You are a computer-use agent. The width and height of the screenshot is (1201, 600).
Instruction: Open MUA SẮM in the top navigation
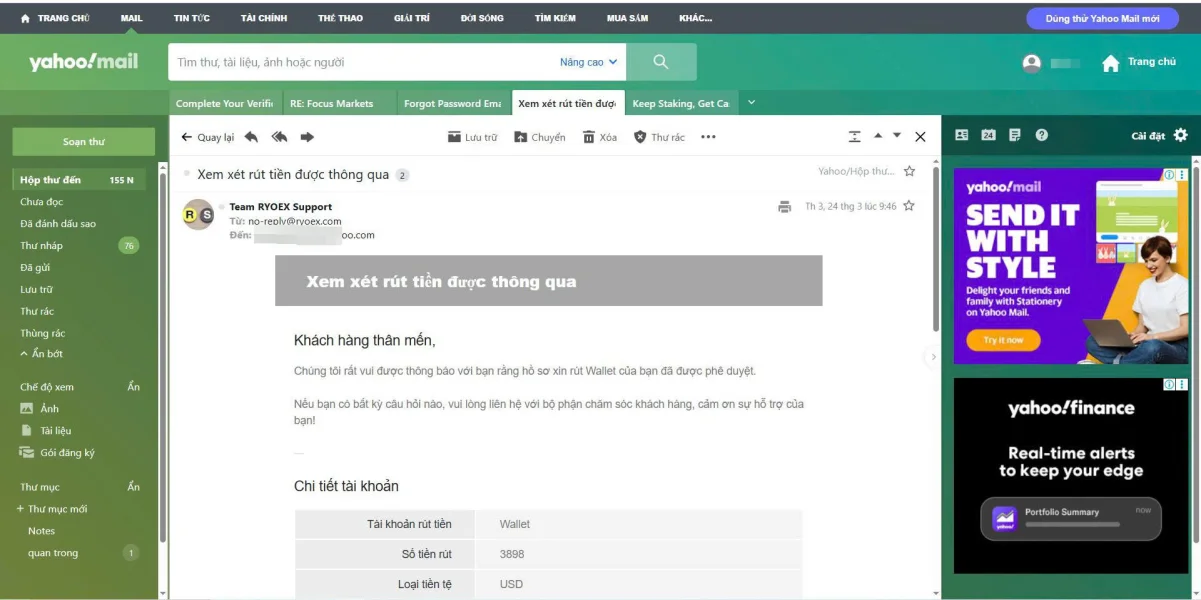[627, 18]
